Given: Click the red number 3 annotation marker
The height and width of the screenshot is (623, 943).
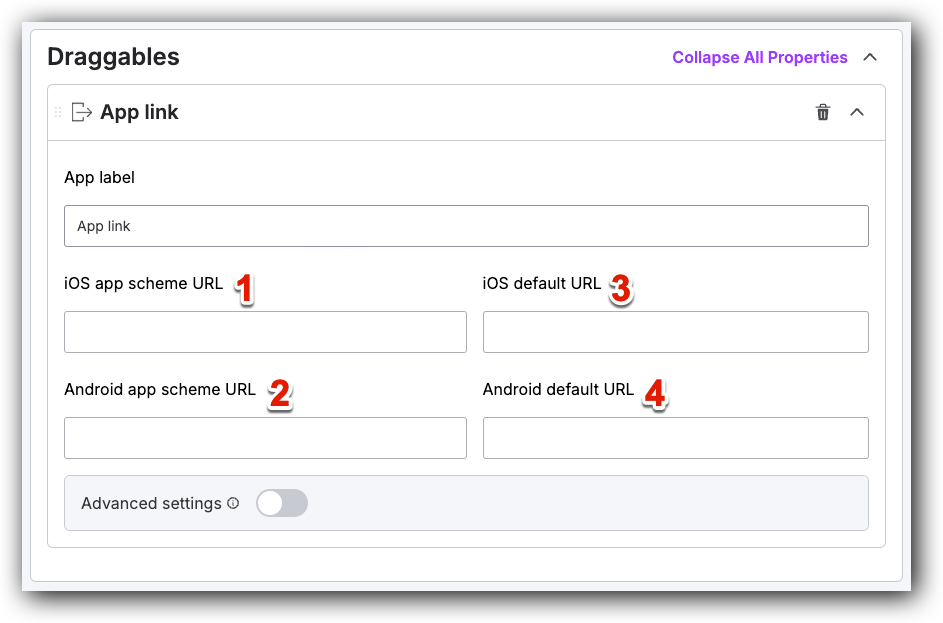Looking at the screenshot, I should click(x=620, y=290).
